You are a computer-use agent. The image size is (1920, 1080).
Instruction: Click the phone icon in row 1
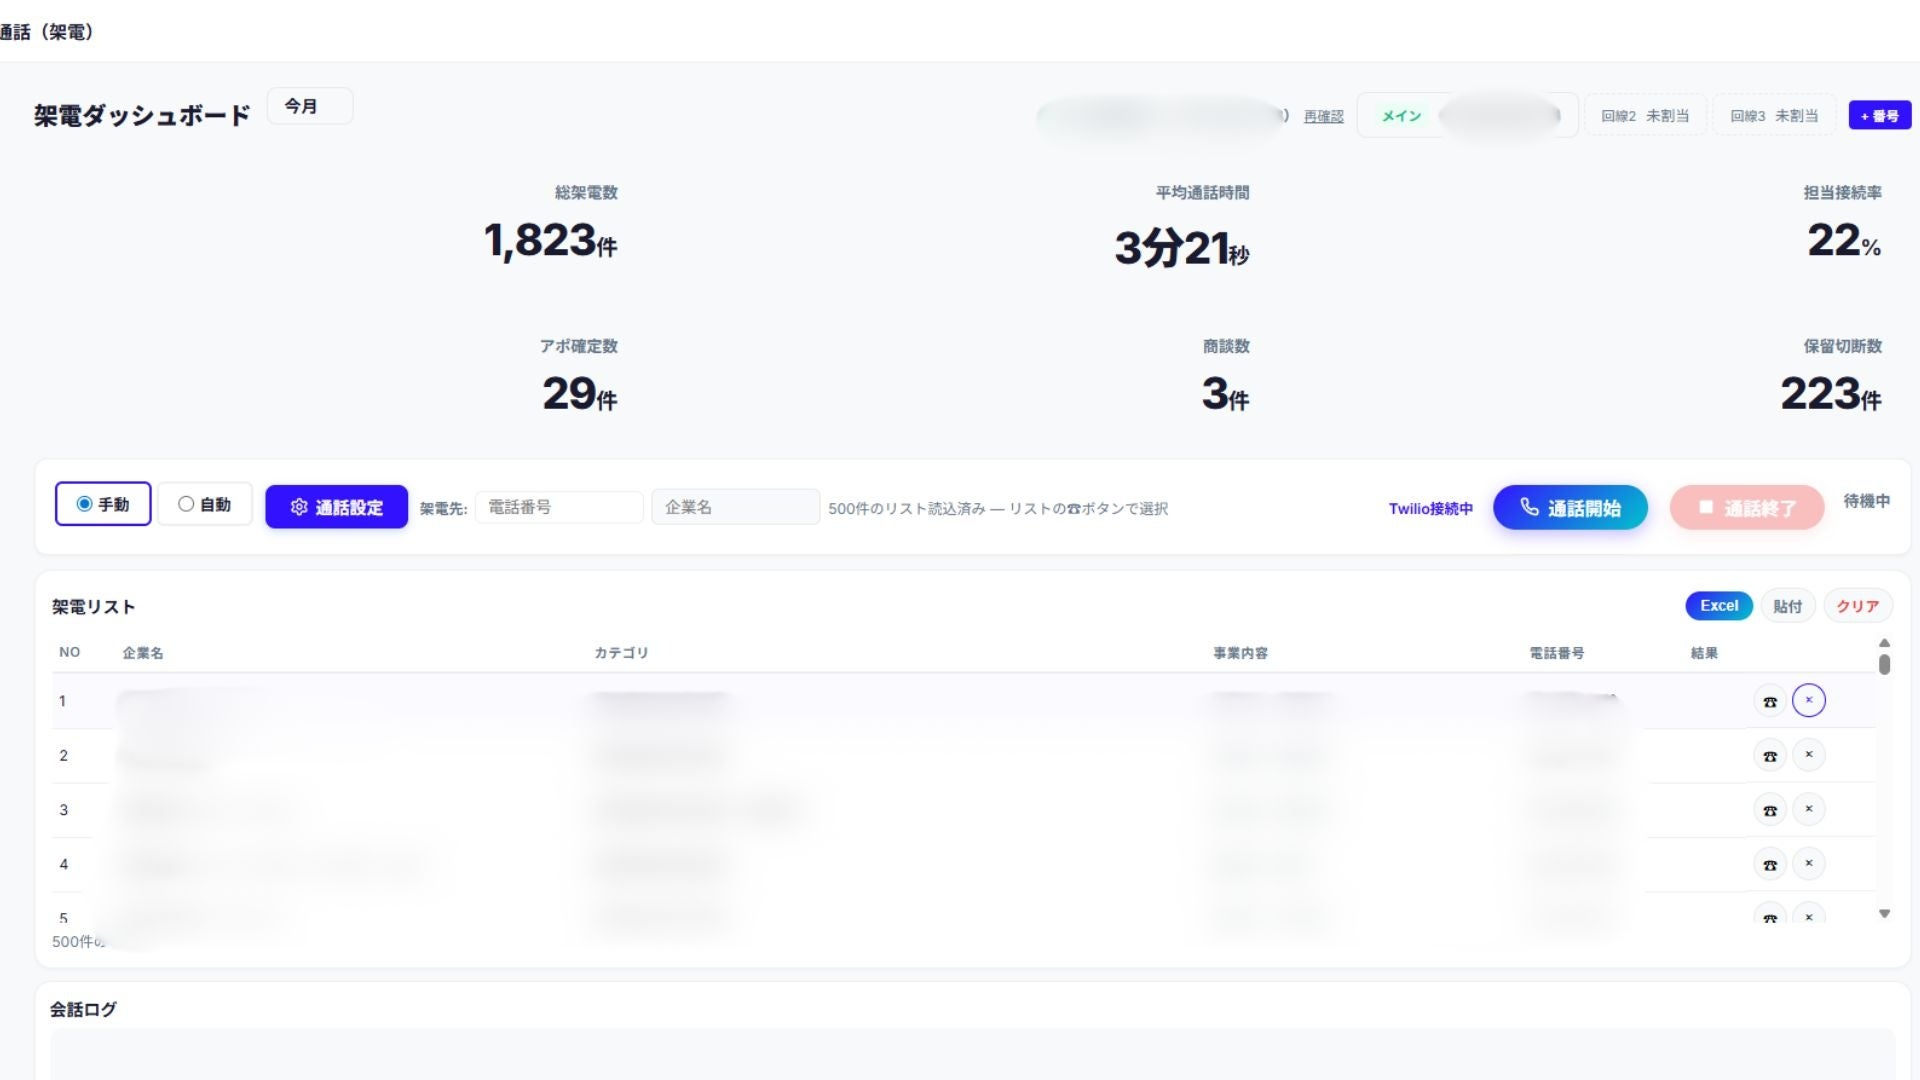click(x=1769, y=701)
